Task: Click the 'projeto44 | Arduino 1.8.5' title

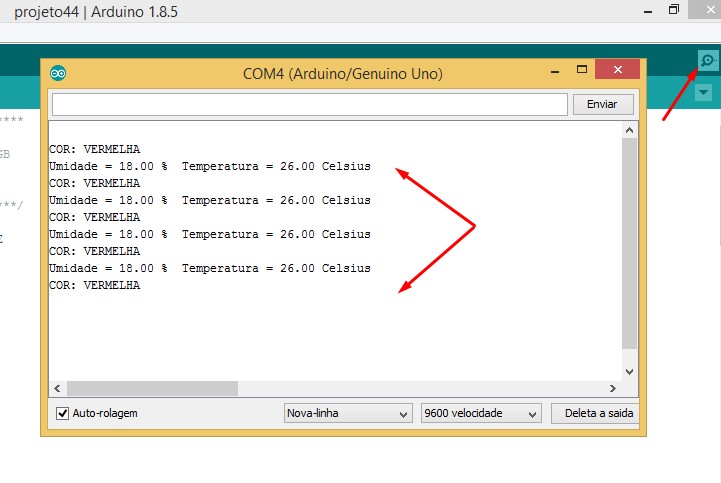Action: coord(96,12)
